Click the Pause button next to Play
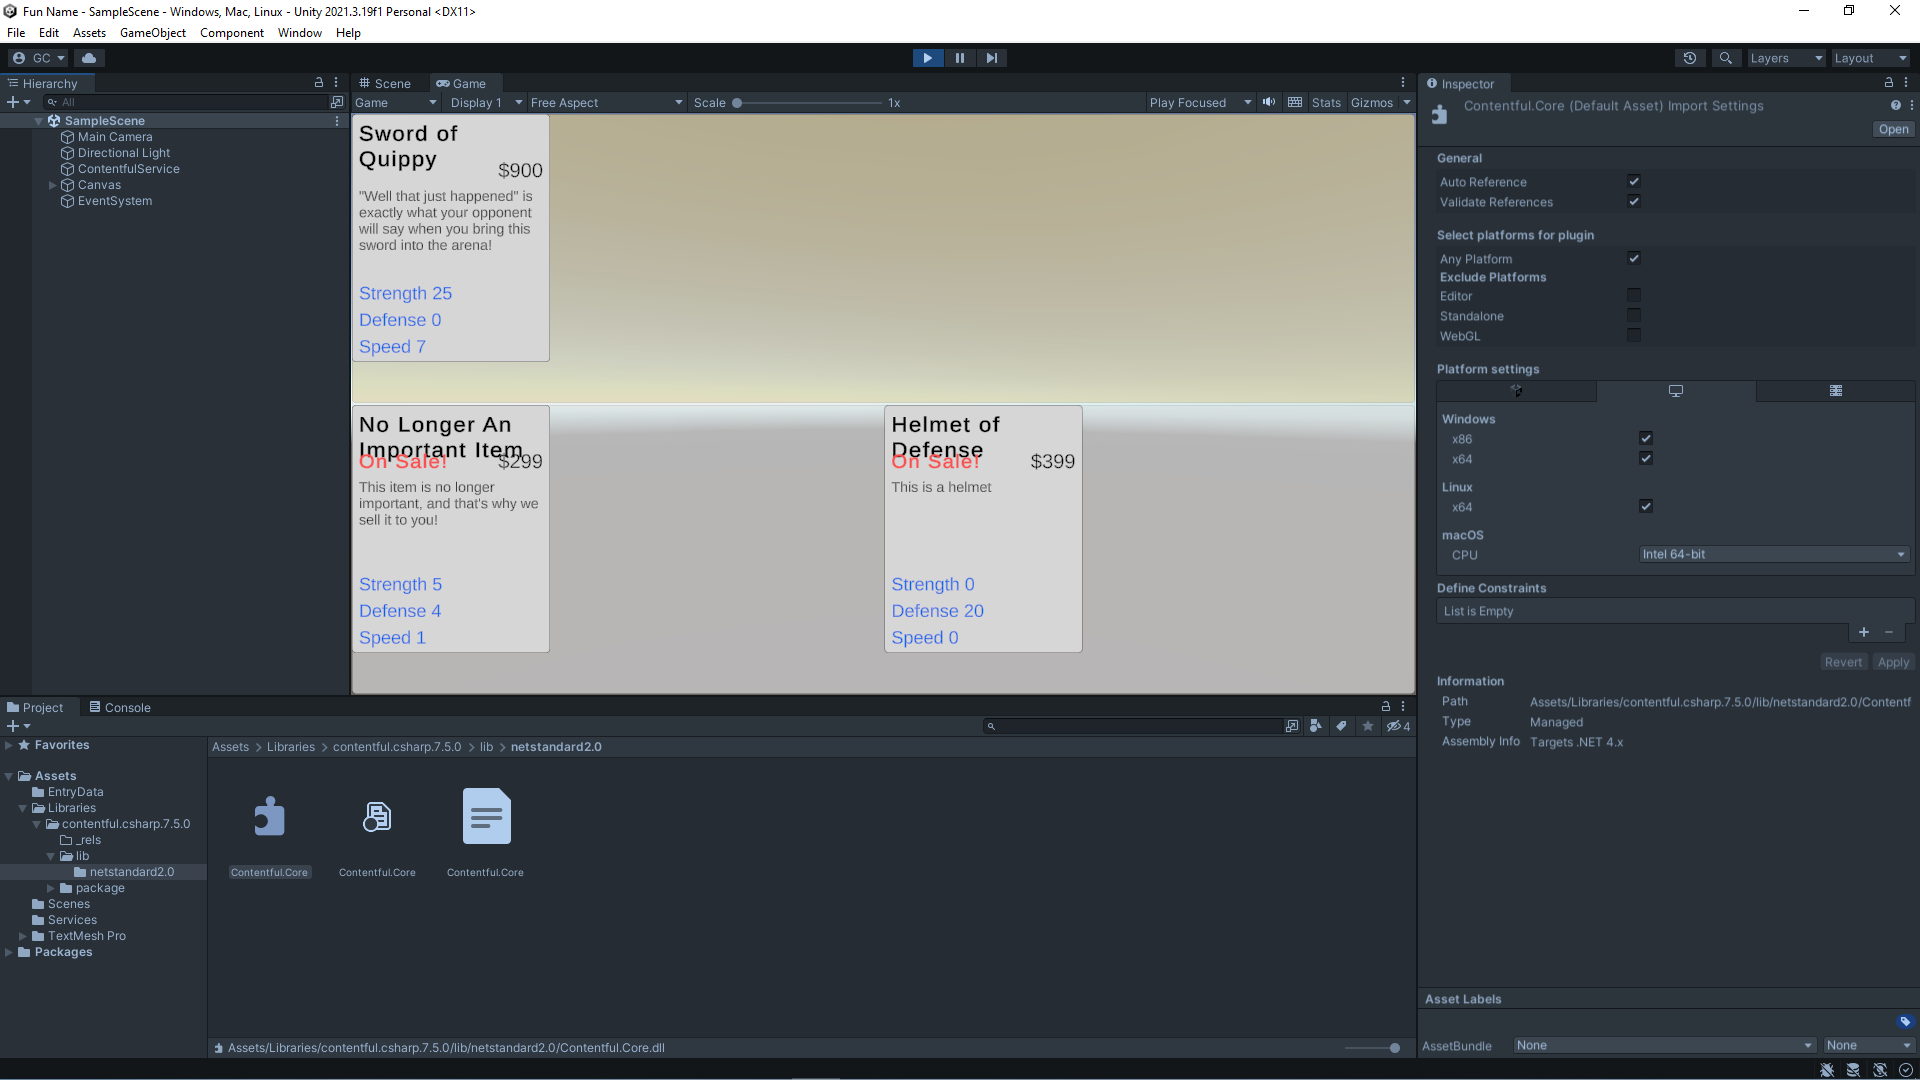 pos(959,57)
